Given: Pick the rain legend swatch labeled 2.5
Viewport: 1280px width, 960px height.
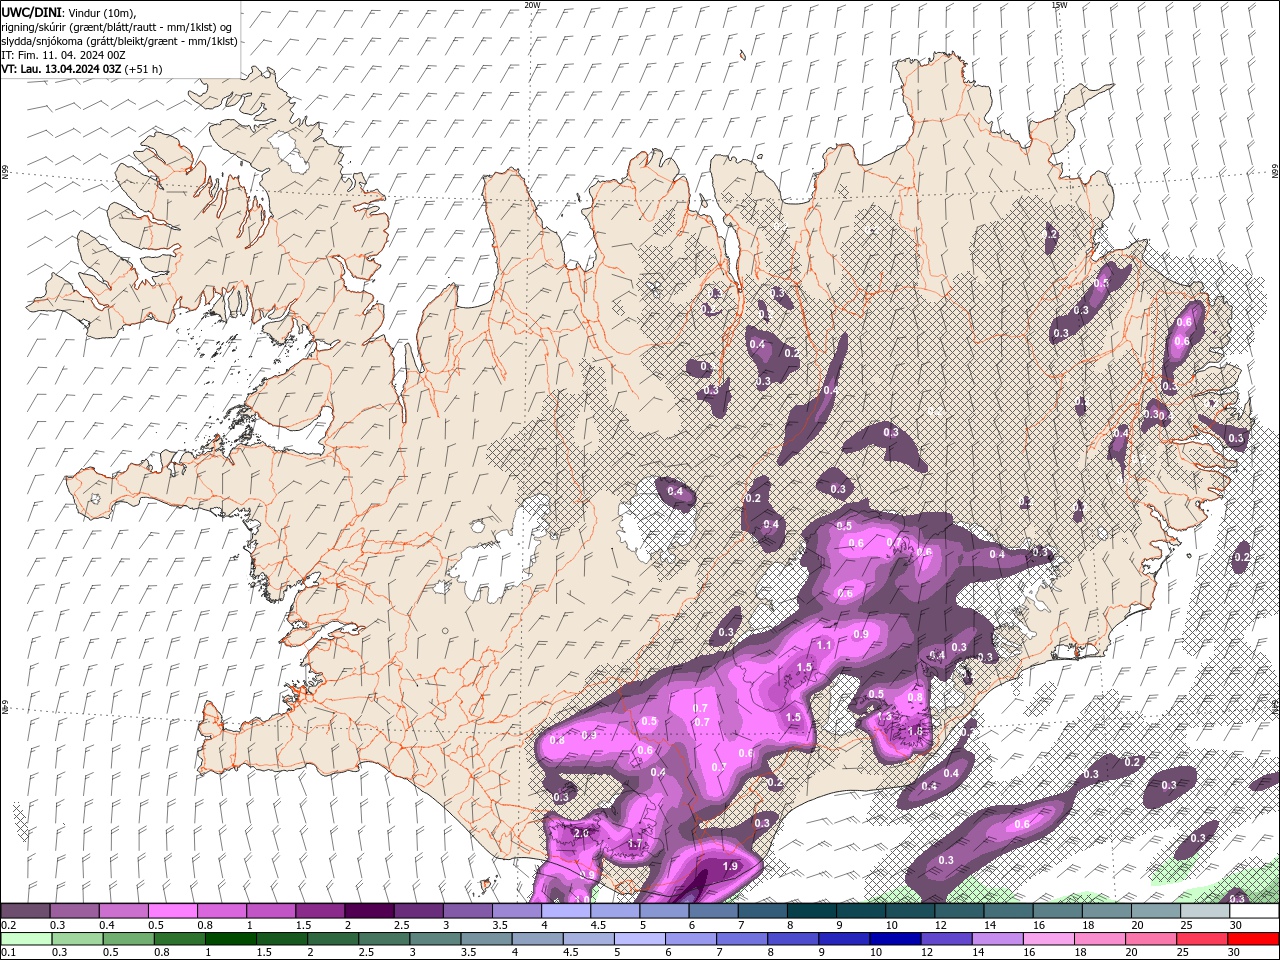Looking at the screenshot, I should [383, 939].
